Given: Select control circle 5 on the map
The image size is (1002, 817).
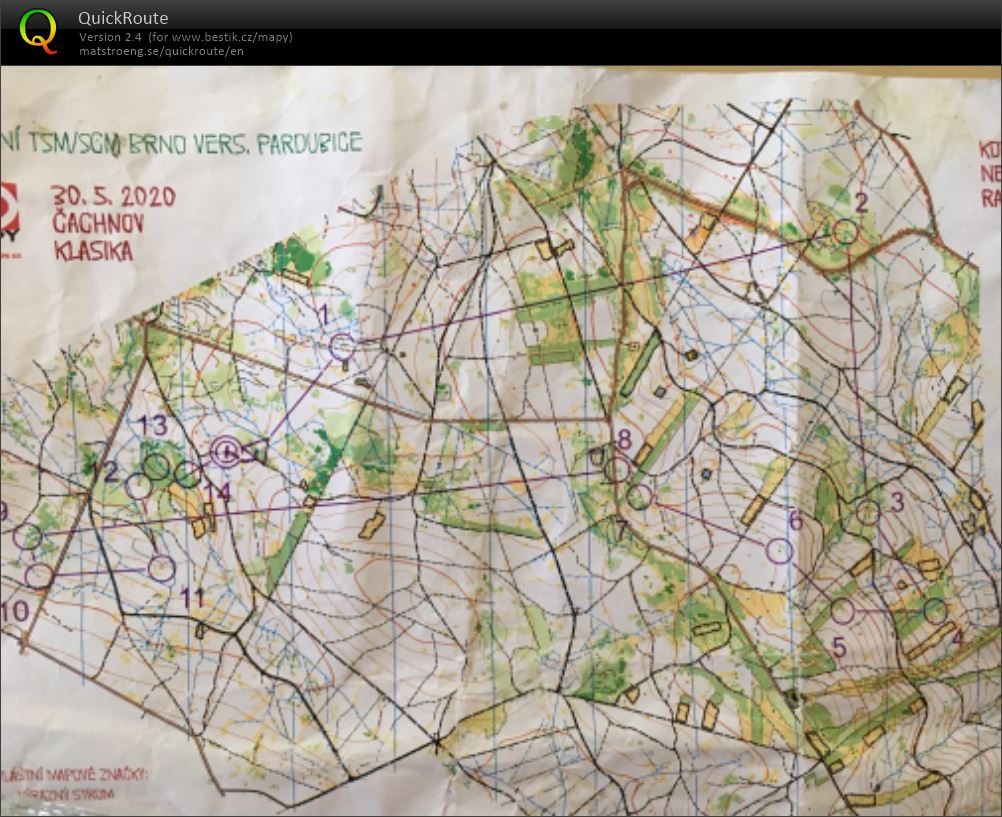Looking at the screenshot, I should (x=843, y=610).
